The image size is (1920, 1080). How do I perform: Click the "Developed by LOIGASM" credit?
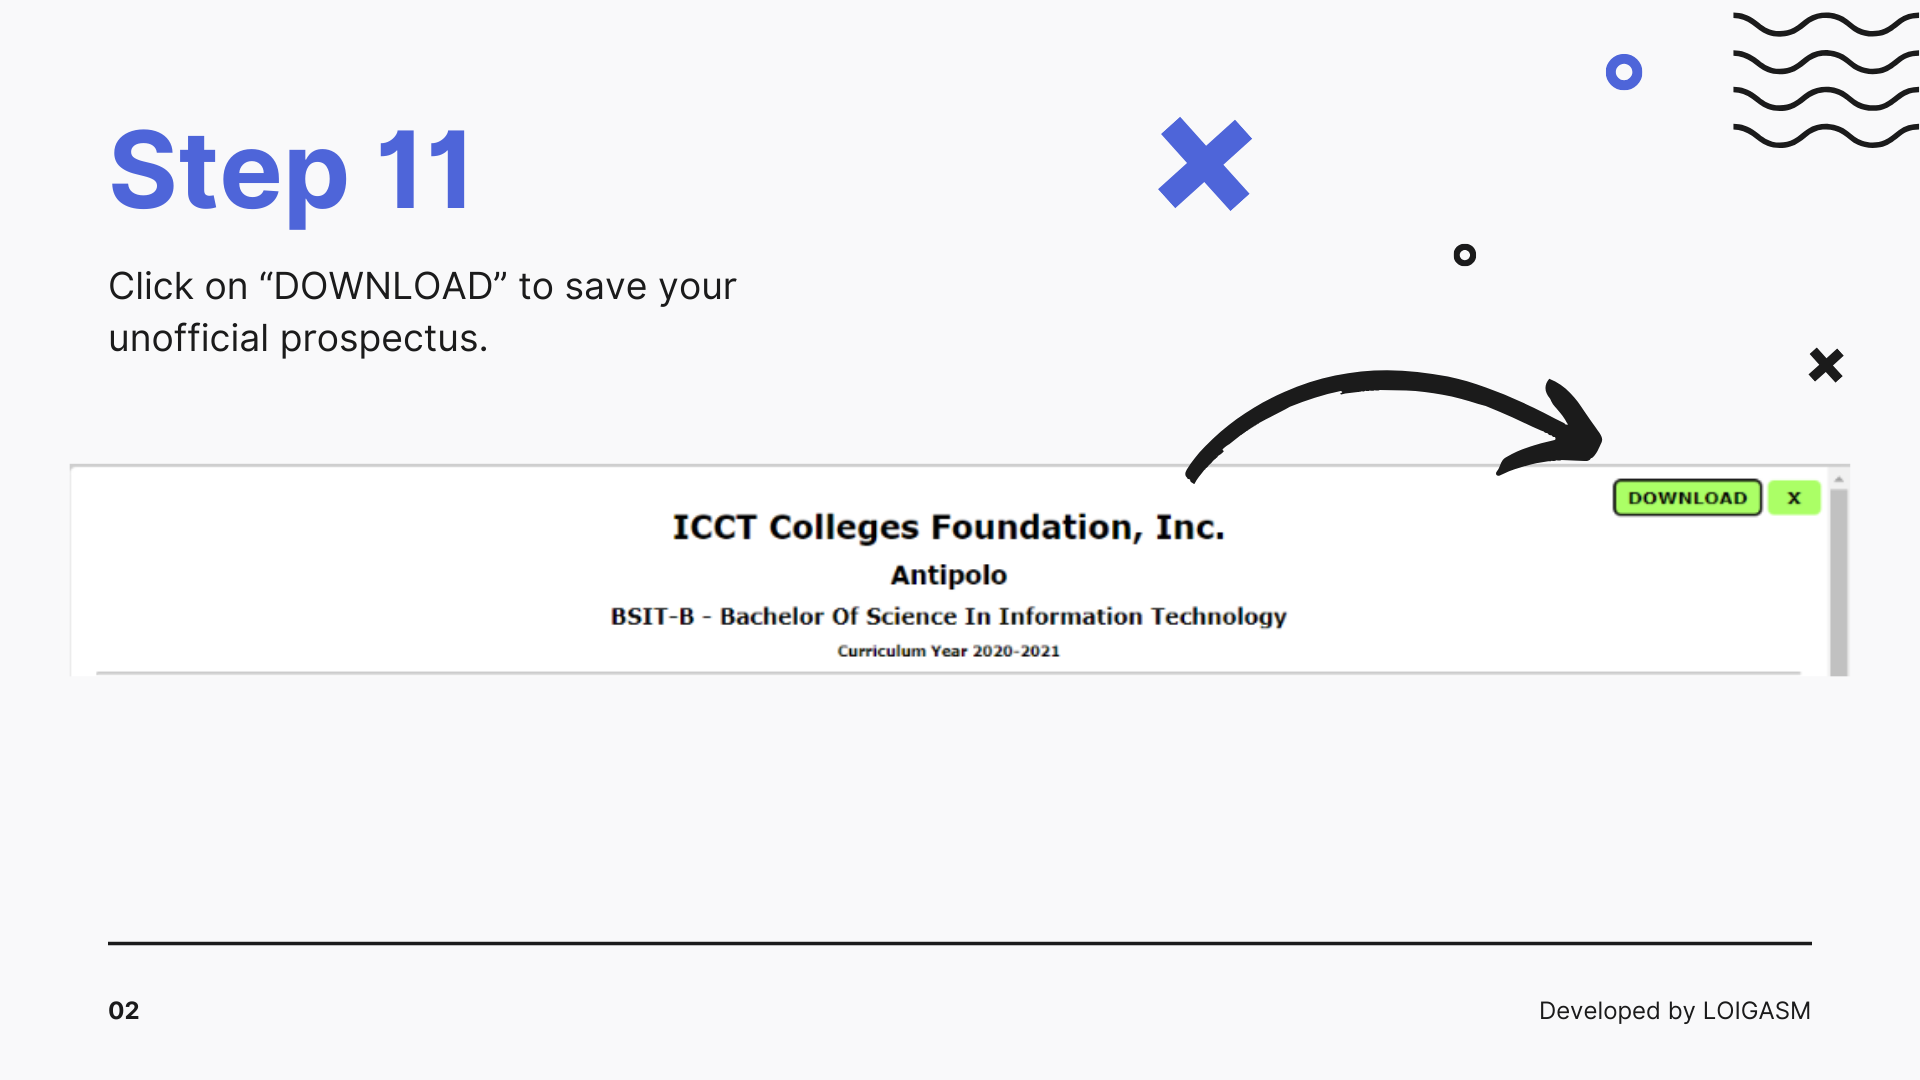click(1674, 1011)
